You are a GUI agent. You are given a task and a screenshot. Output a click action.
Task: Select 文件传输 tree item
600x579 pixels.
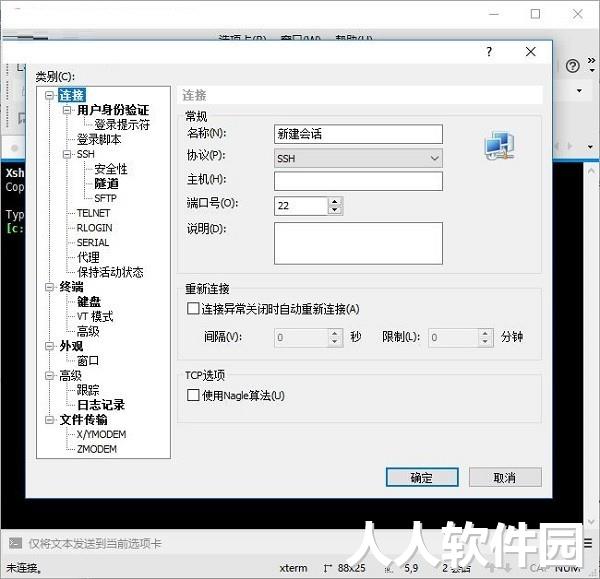click(83, 420)
